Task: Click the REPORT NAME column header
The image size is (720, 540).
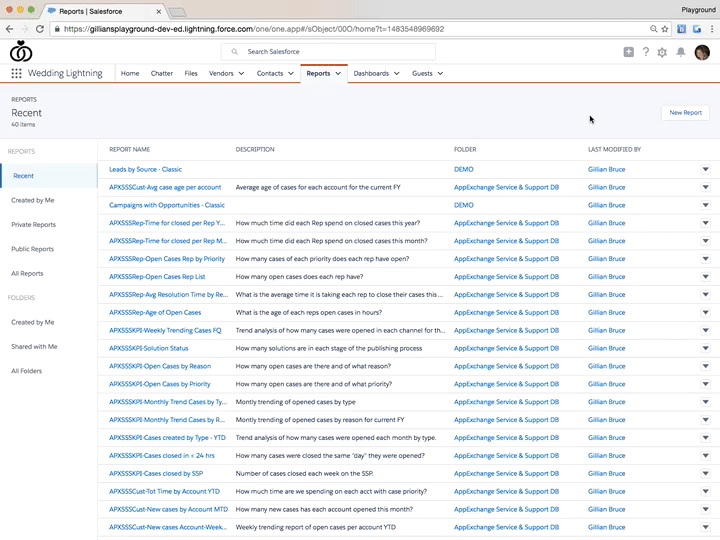Action: [129, 150]
